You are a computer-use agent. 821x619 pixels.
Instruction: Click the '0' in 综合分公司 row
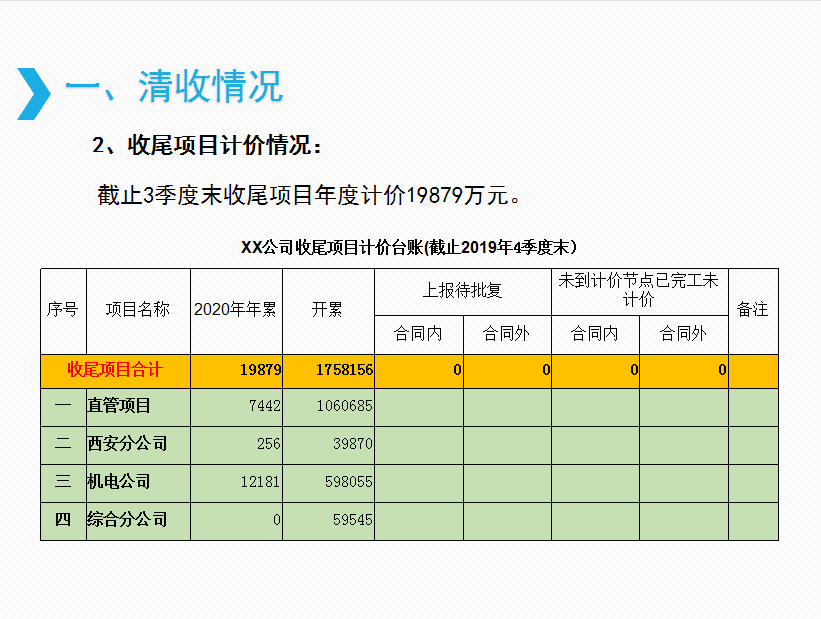click(276, 520)
